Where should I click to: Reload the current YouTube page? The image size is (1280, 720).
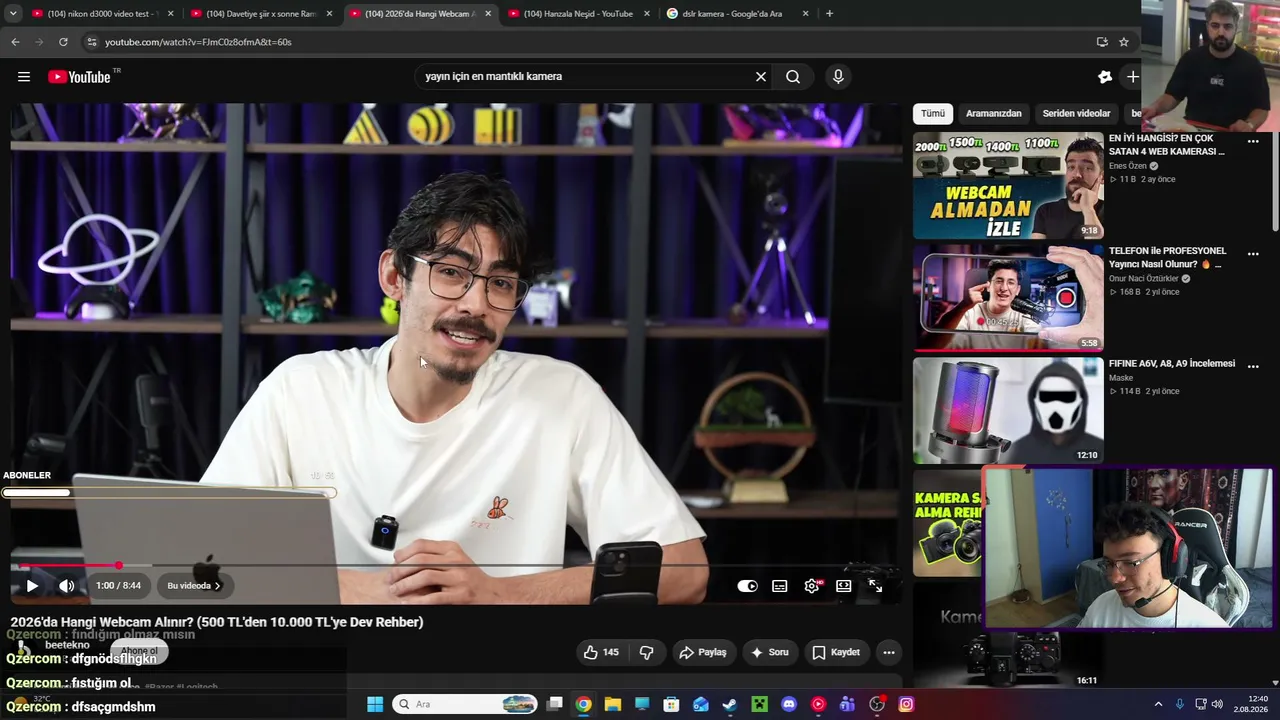click(63, 42)
